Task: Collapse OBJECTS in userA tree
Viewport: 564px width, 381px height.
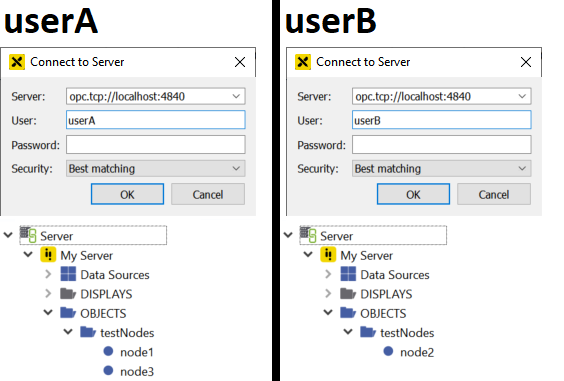Action: click(48, 312)
